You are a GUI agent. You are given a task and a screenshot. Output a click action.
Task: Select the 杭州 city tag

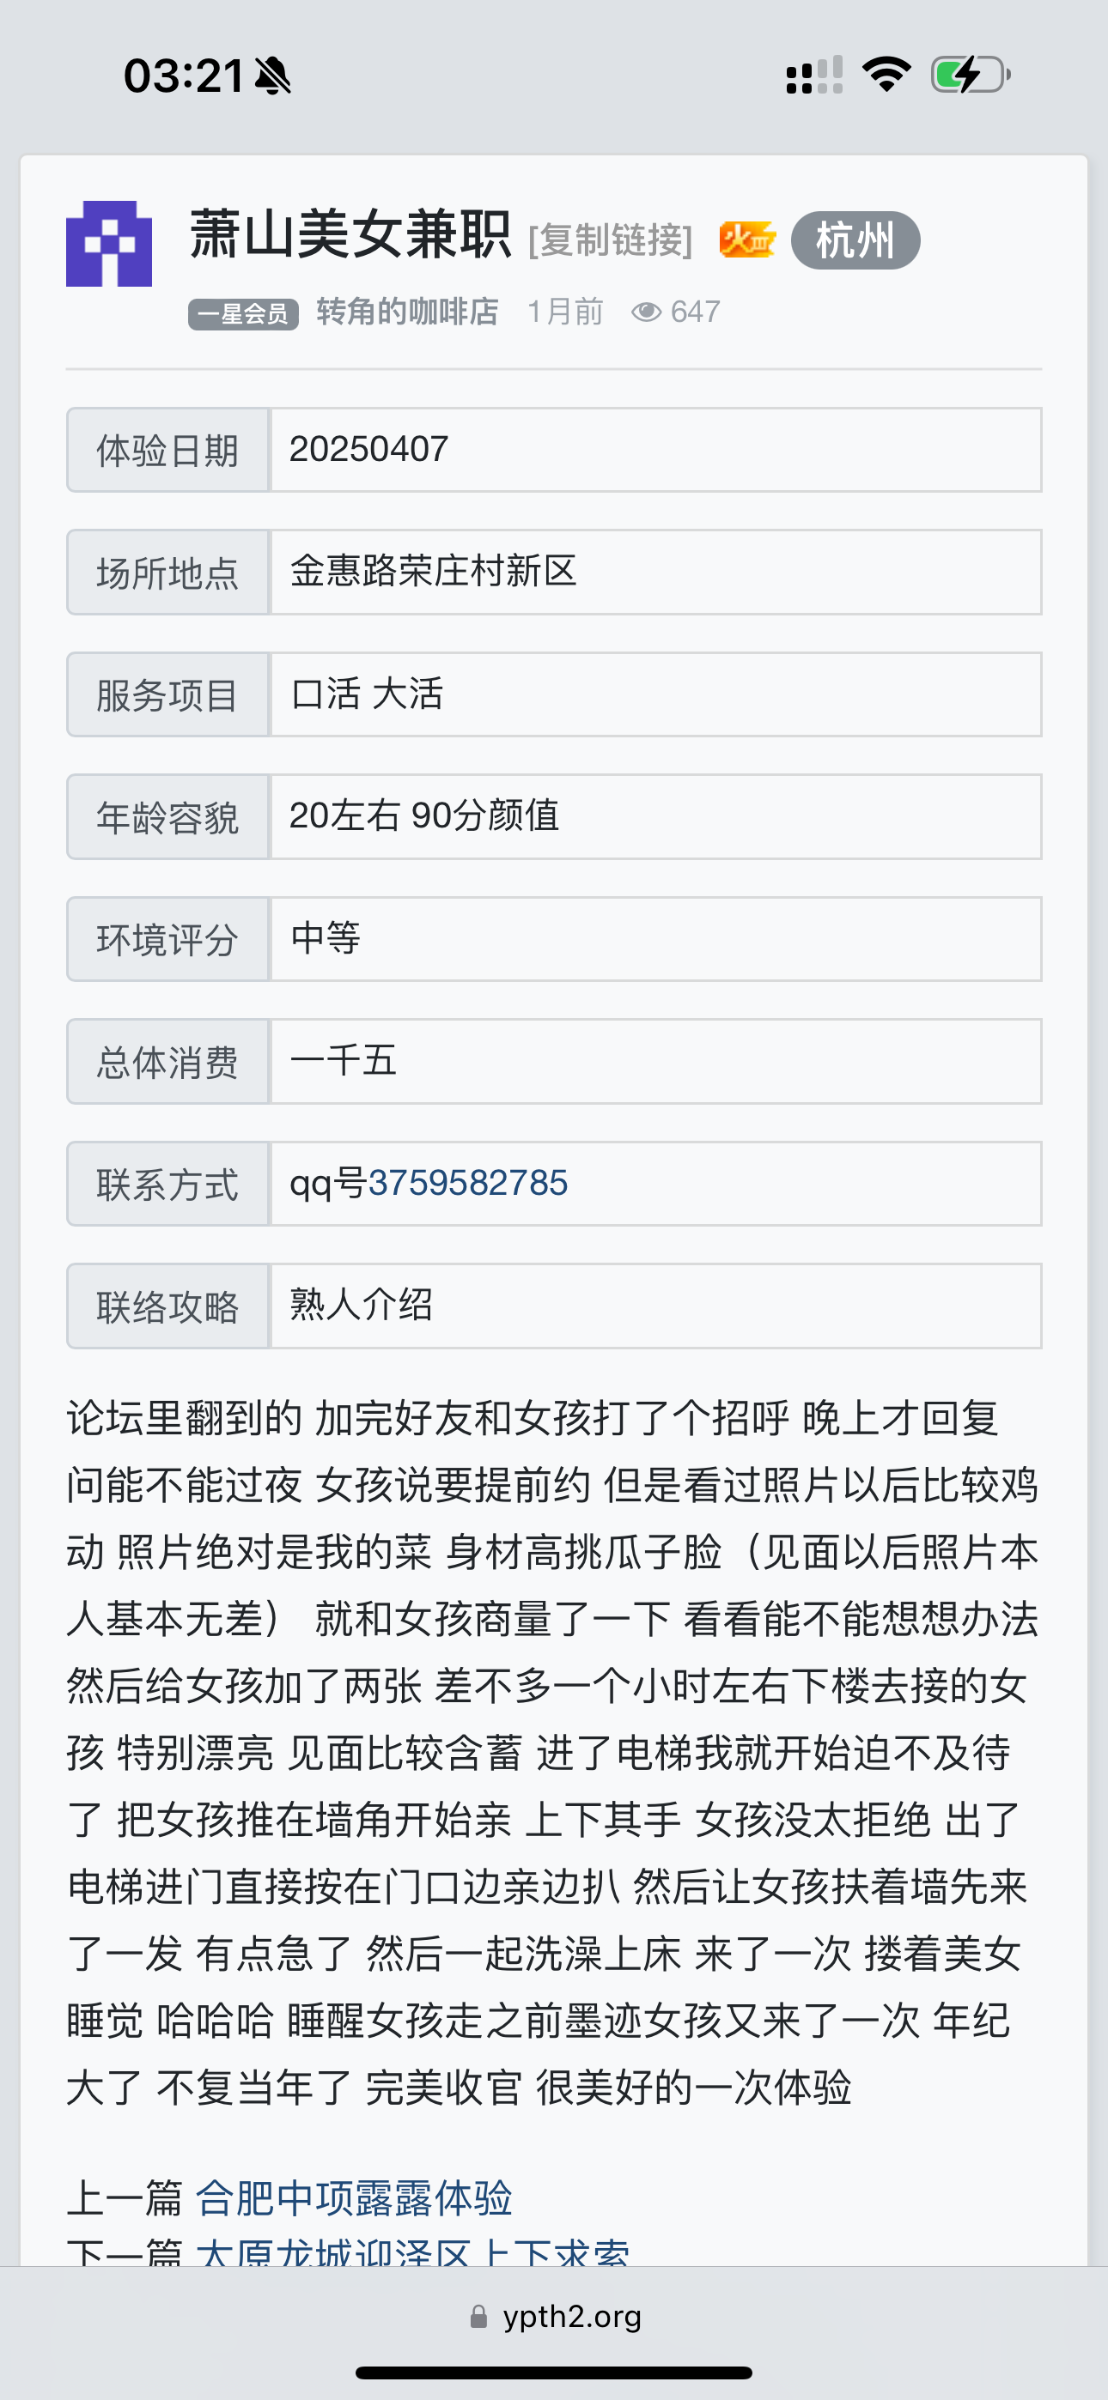[x=855, y=240]
